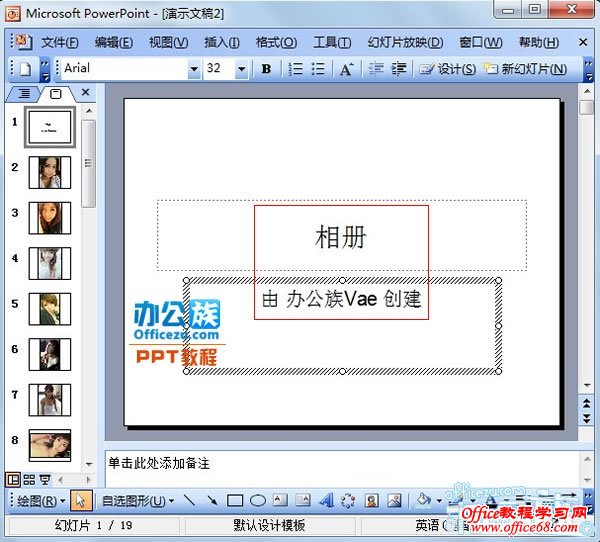
Task: Open the 格式(O) menu
Action: [x=276, y=42]
